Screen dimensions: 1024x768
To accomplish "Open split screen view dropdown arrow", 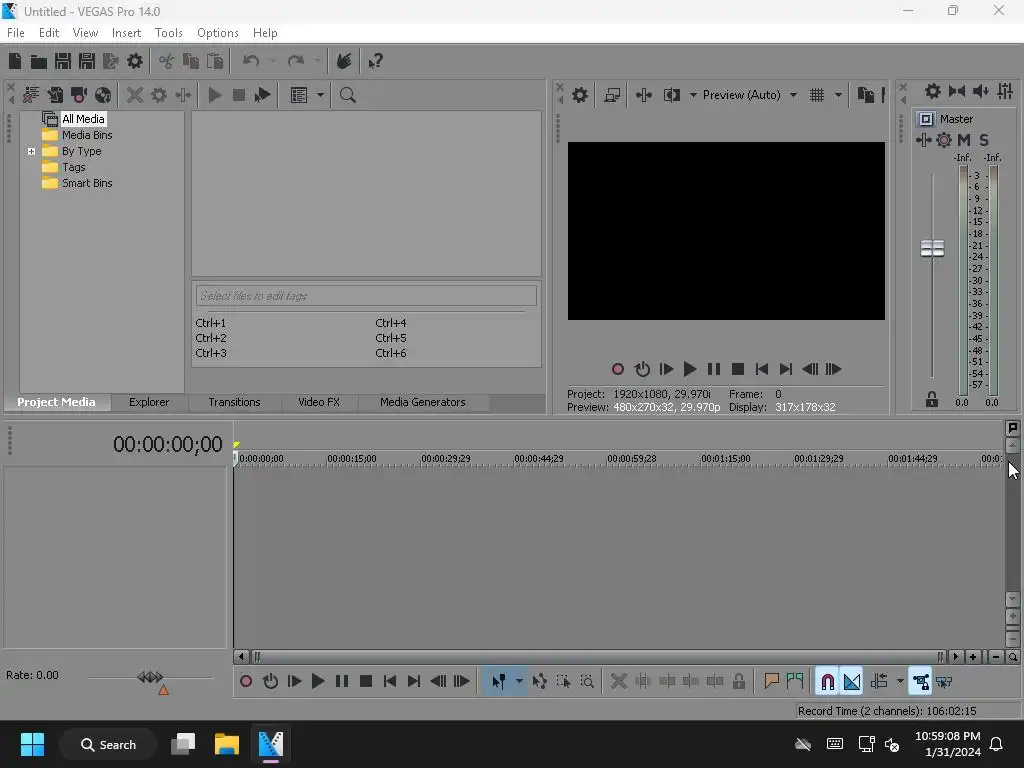I will [693, 95].
